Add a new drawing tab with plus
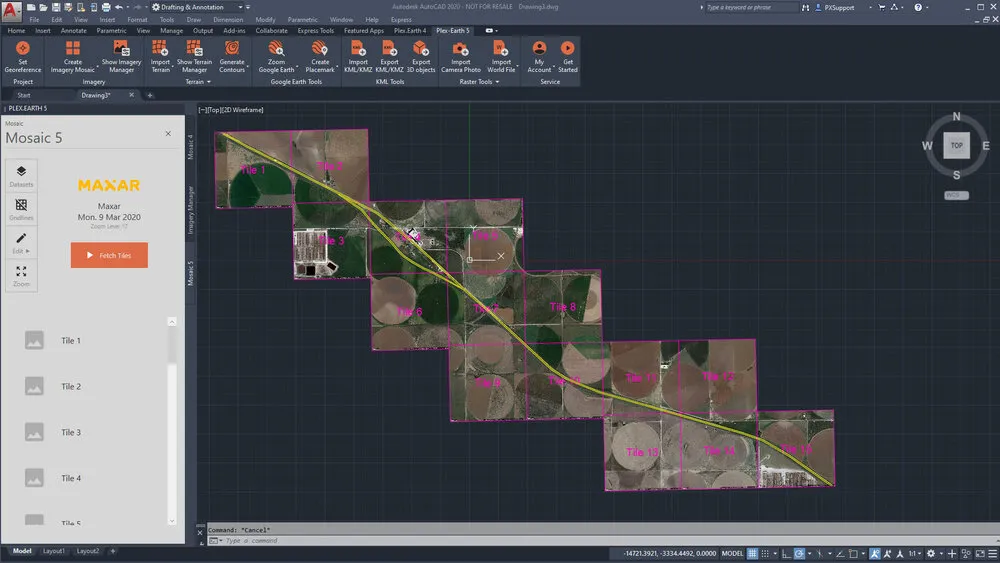This screenshot has width=1000, height=563. coord(150,95)
